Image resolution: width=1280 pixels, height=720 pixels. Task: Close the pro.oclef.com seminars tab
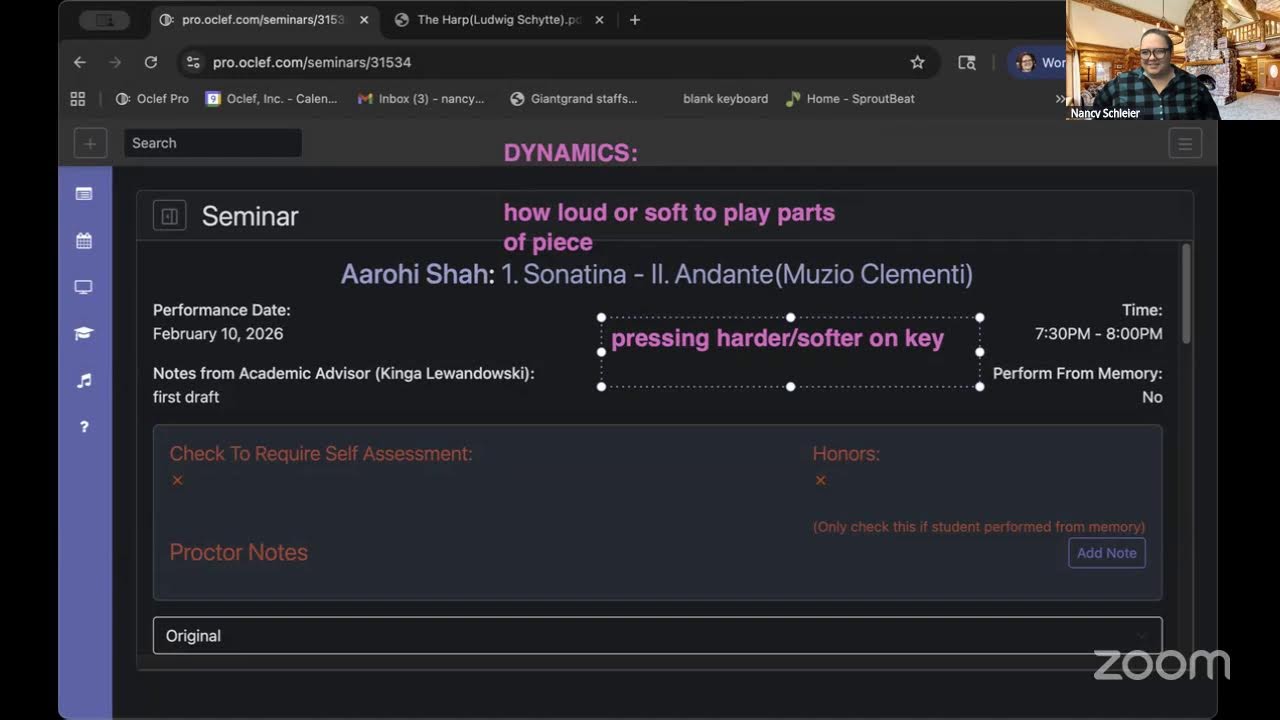pos(364,20)
